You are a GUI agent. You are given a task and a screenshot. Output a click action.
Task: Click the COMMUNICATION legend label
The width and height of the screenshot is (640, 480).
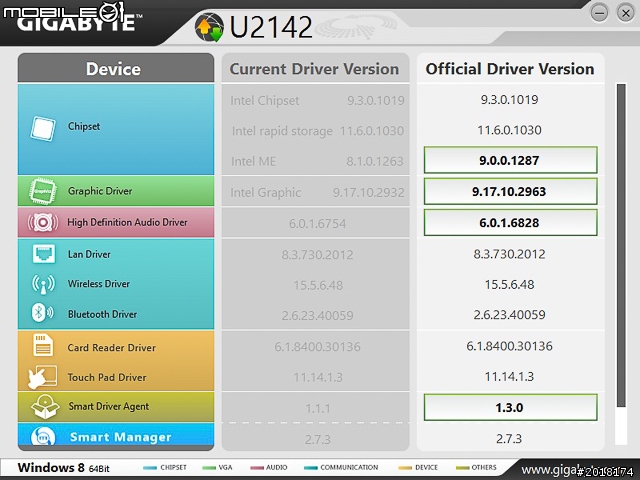[349, 467]
